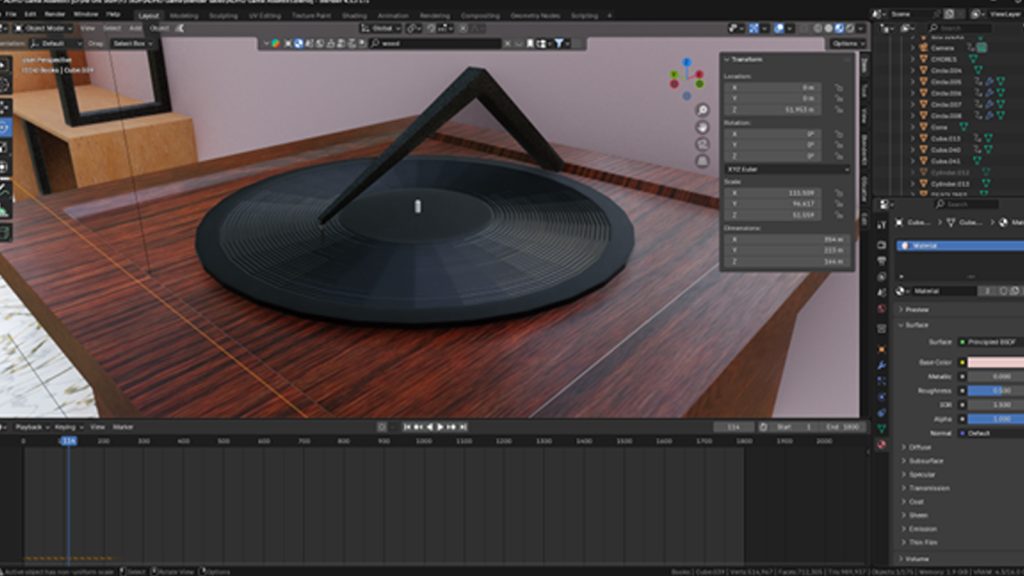Lock the Scale Z transform value
The image size is (1024, 576).
838,215
